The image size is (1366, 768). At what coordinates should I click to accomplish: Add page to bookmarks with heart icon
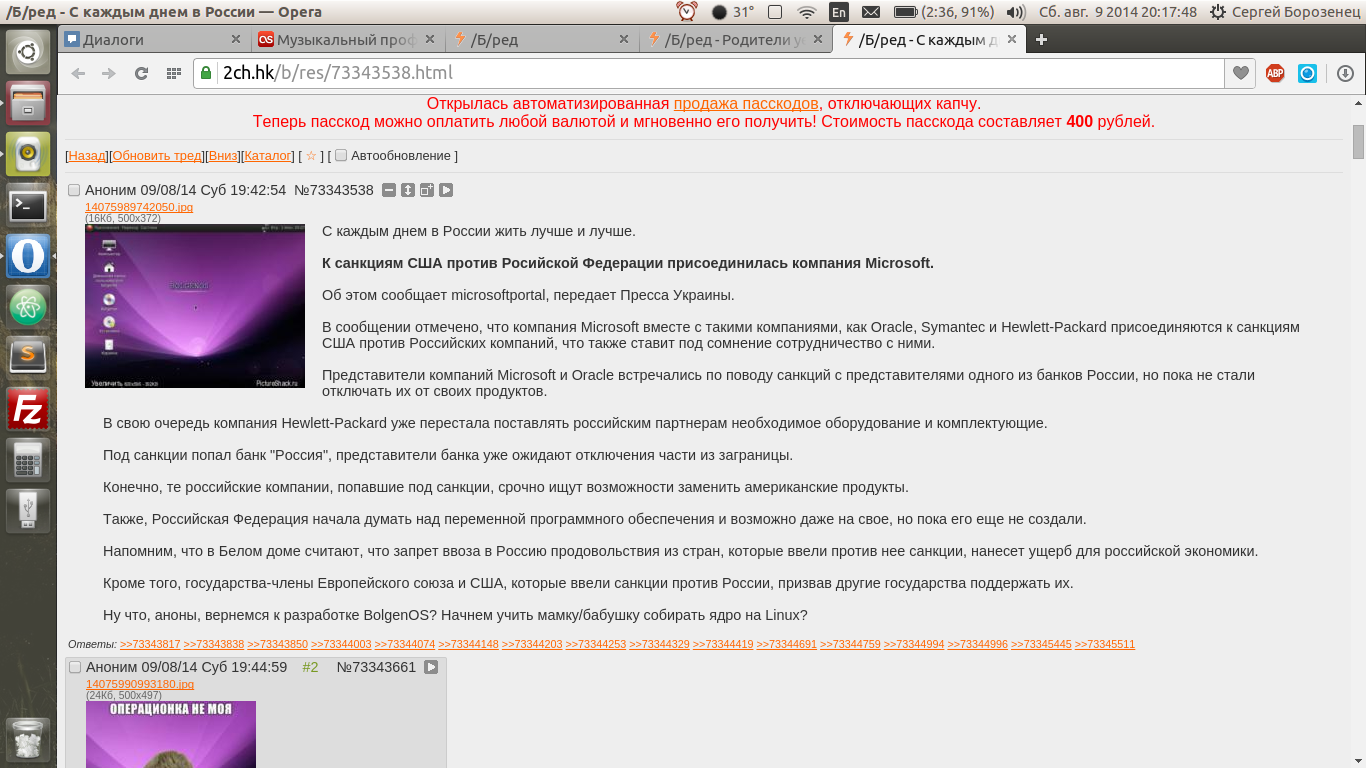tap(1240, 73)
